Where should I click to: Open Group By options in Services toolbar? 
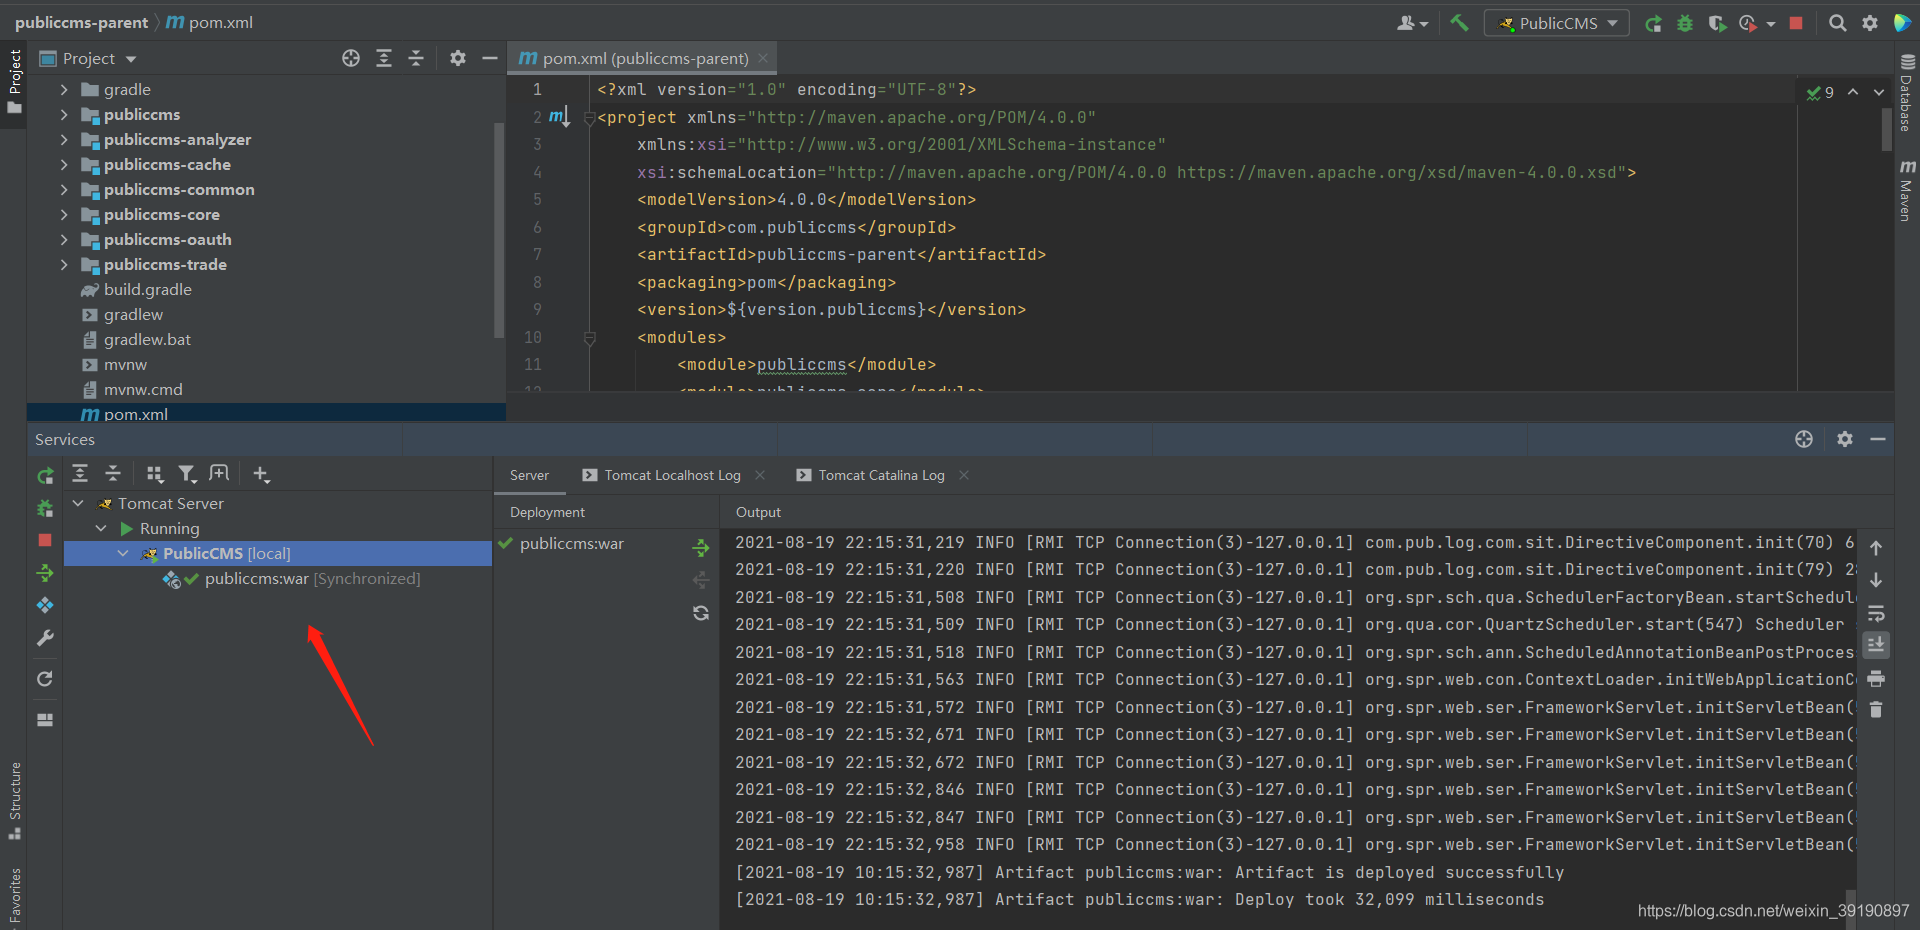click(x=155, y=473)
